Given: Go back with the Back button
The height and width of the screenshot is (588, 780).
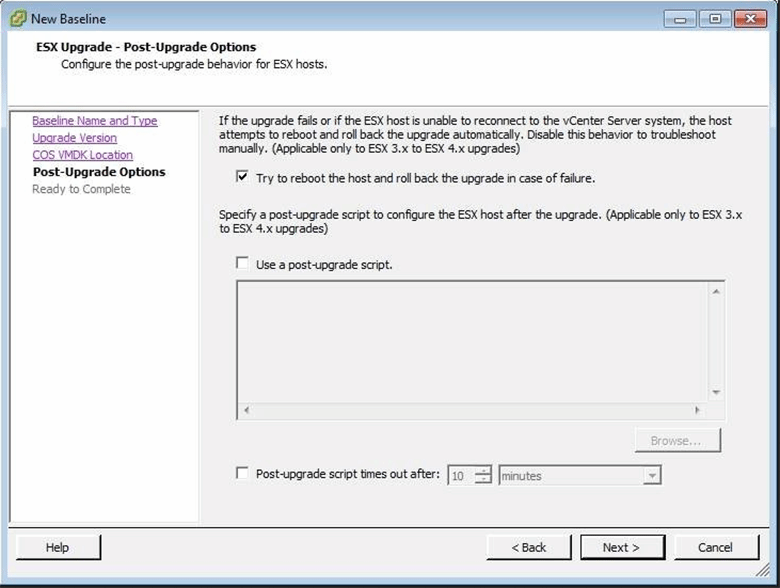Looking at the screenshot, I should pyautogui.click(x=529, y=547).
